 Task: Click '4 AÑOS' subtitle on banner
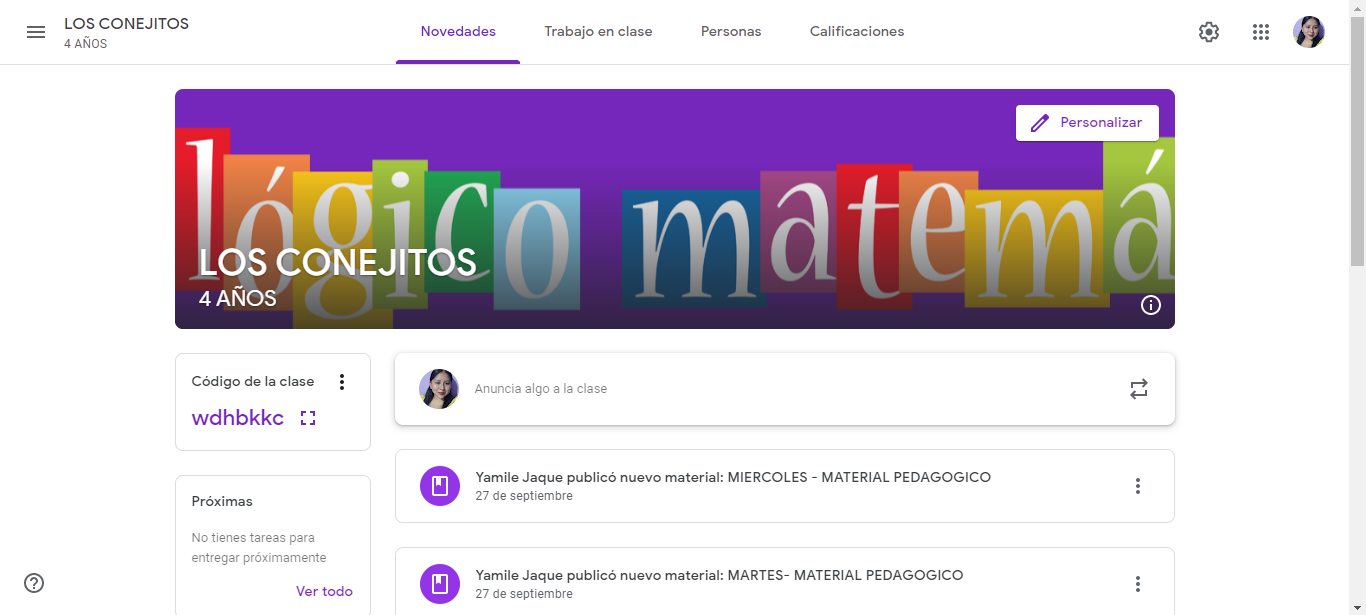(238, 298)
